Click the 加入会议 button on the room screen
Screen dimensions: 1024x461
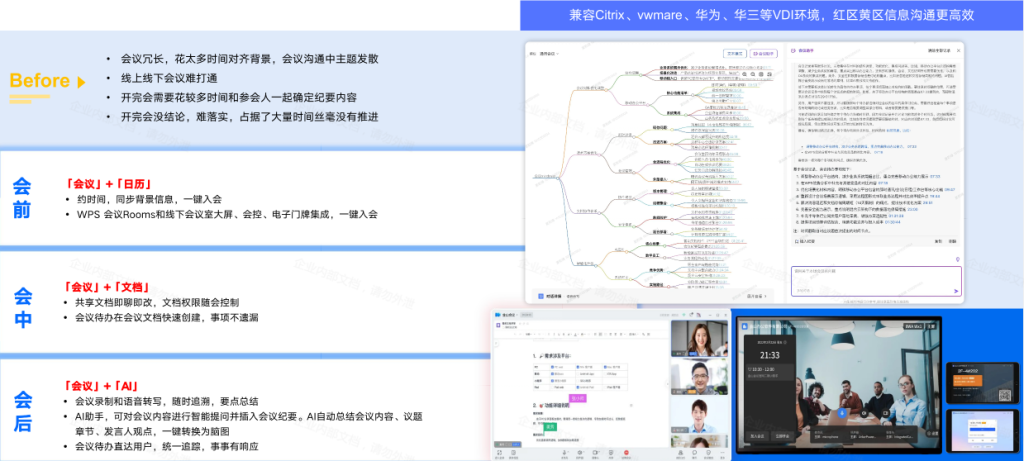757,436
